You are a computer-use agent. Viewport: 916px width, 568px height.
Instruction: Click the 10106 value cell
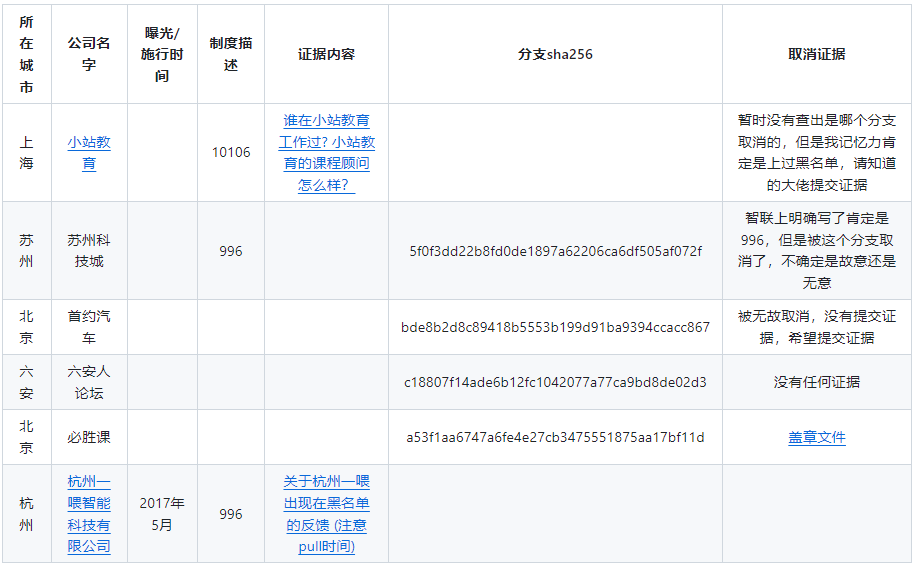point(231,153)
